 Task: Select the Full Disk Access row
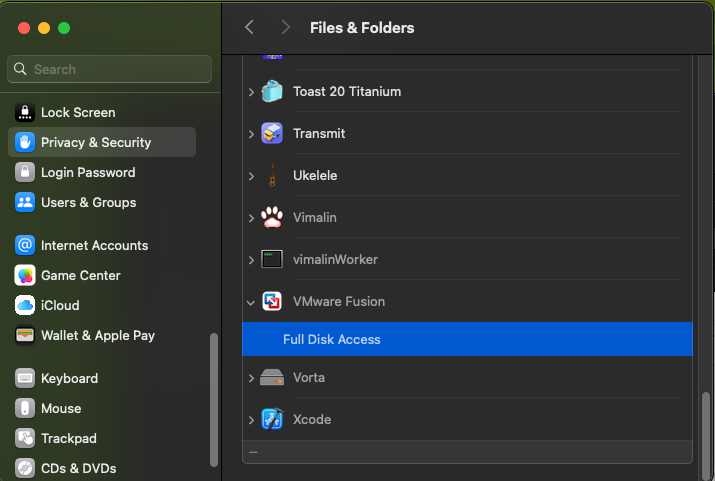click(x=467, y=339)
